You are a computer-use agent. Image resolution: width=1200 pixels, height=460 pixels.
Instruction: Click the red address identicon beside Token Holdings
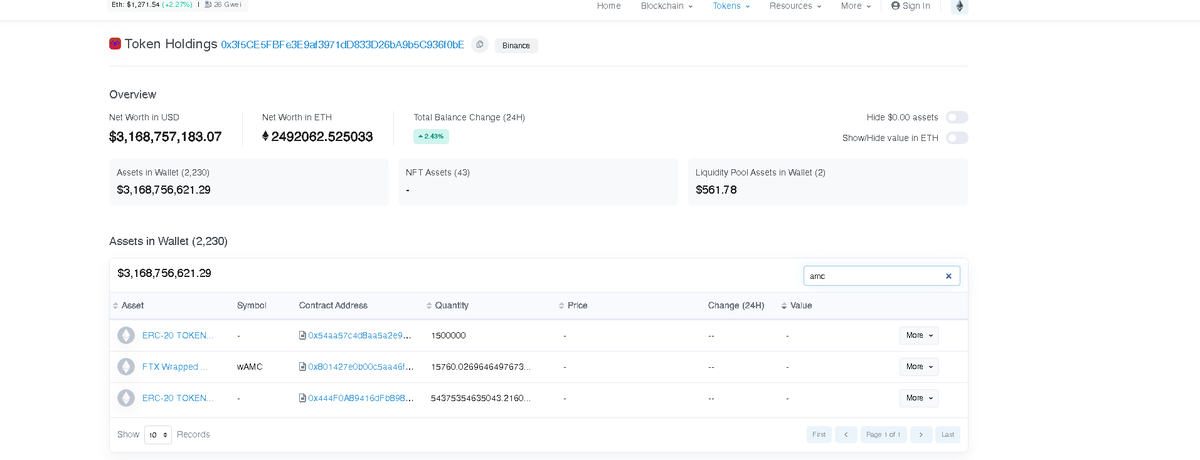[115, 44]
